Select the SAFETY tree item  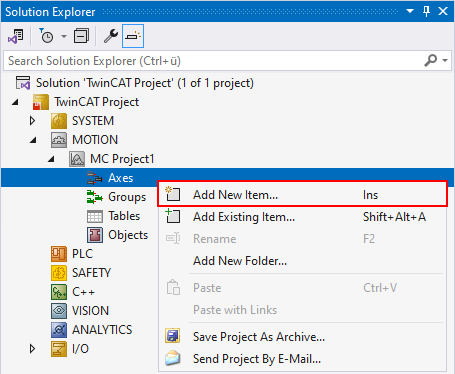(91, 273)
